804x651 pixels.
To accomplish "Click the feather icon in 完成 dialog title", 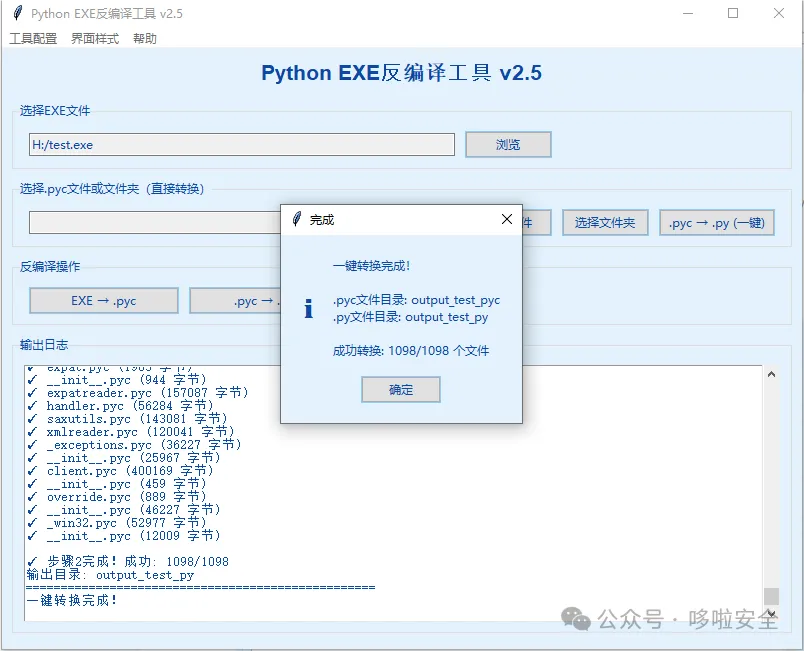I will point(296,219).
